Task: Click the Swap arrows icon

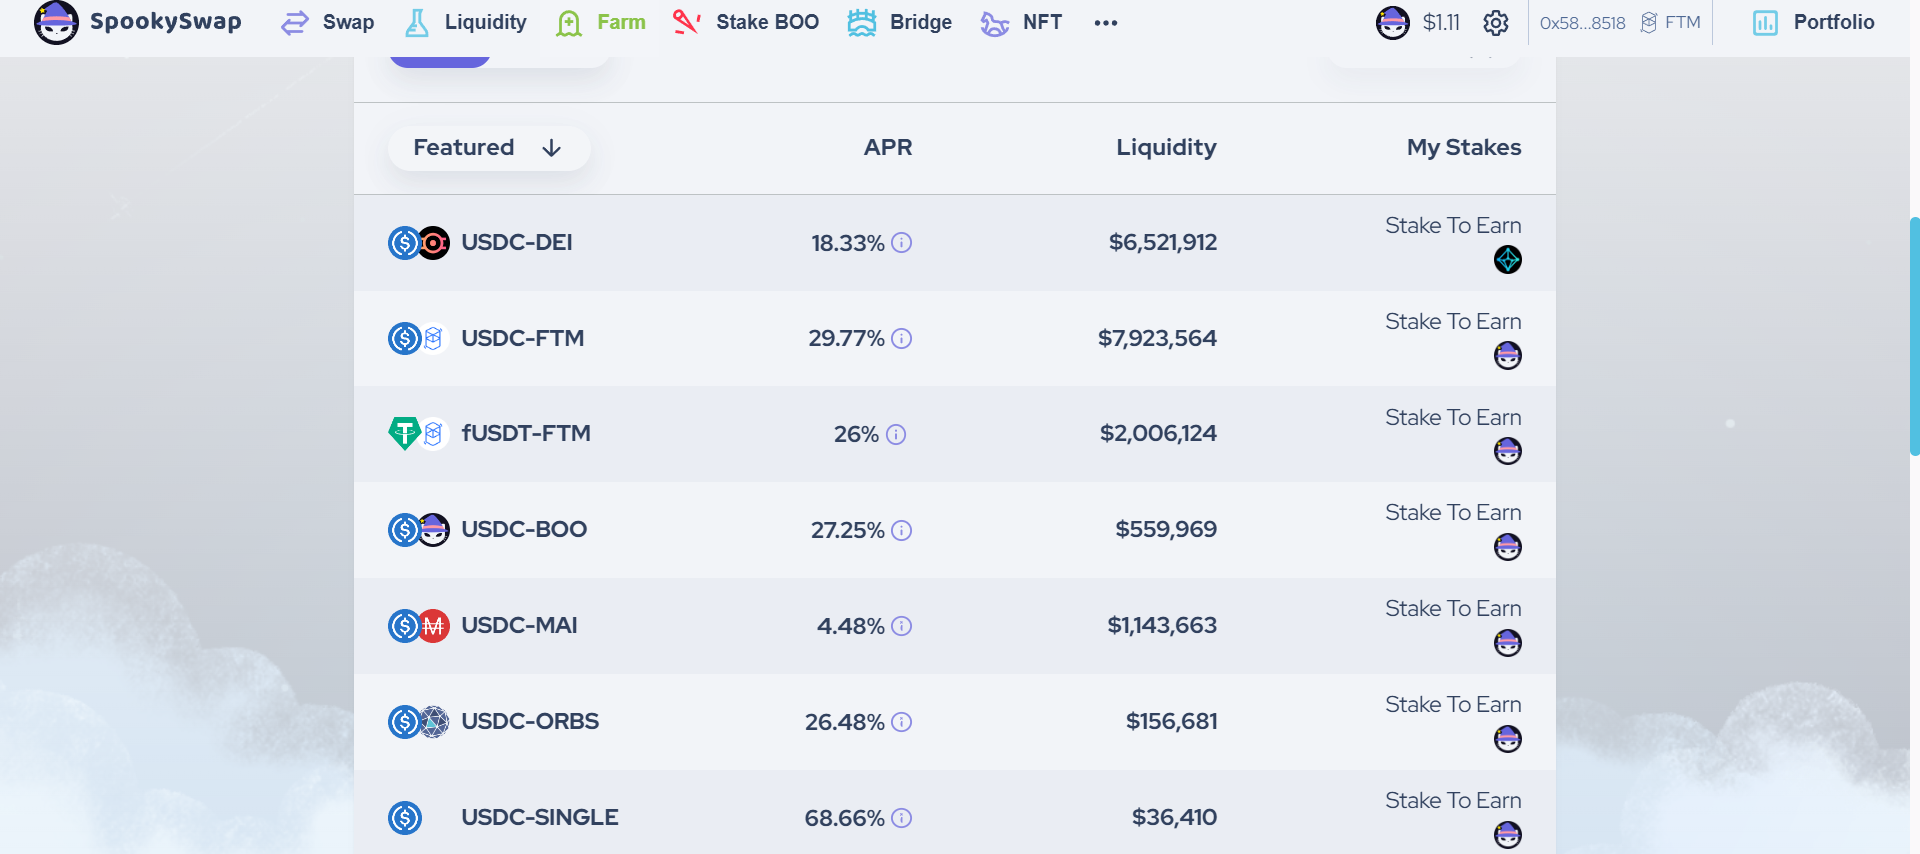Action: (295, 23)
